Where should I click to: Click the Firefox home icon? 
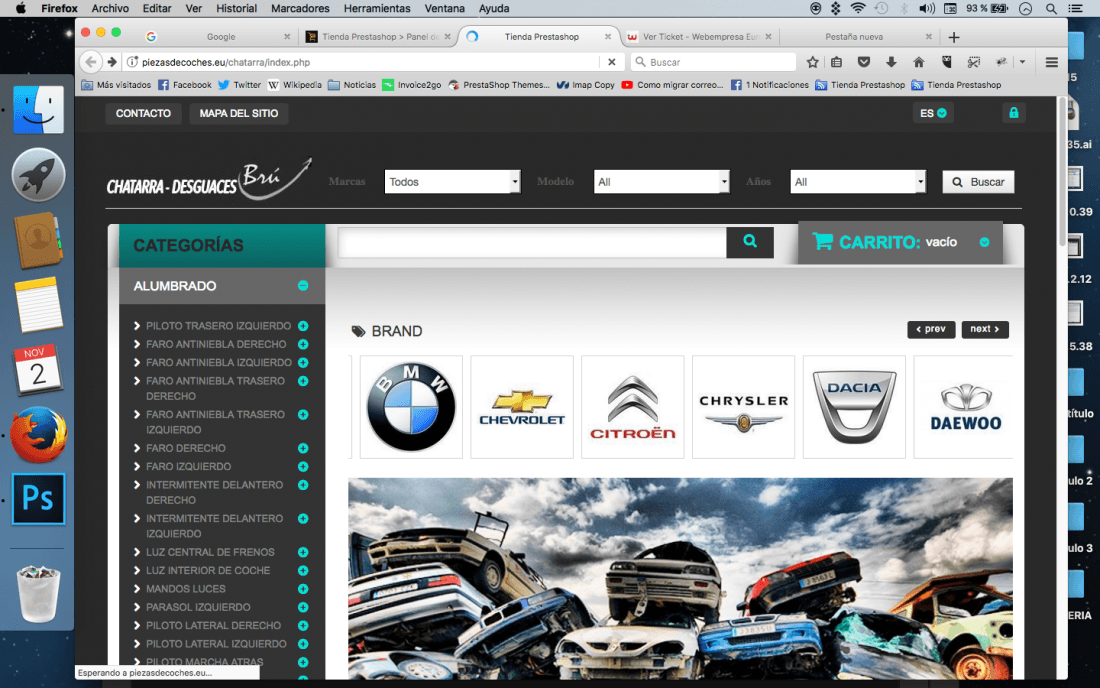tap(918, 62)
